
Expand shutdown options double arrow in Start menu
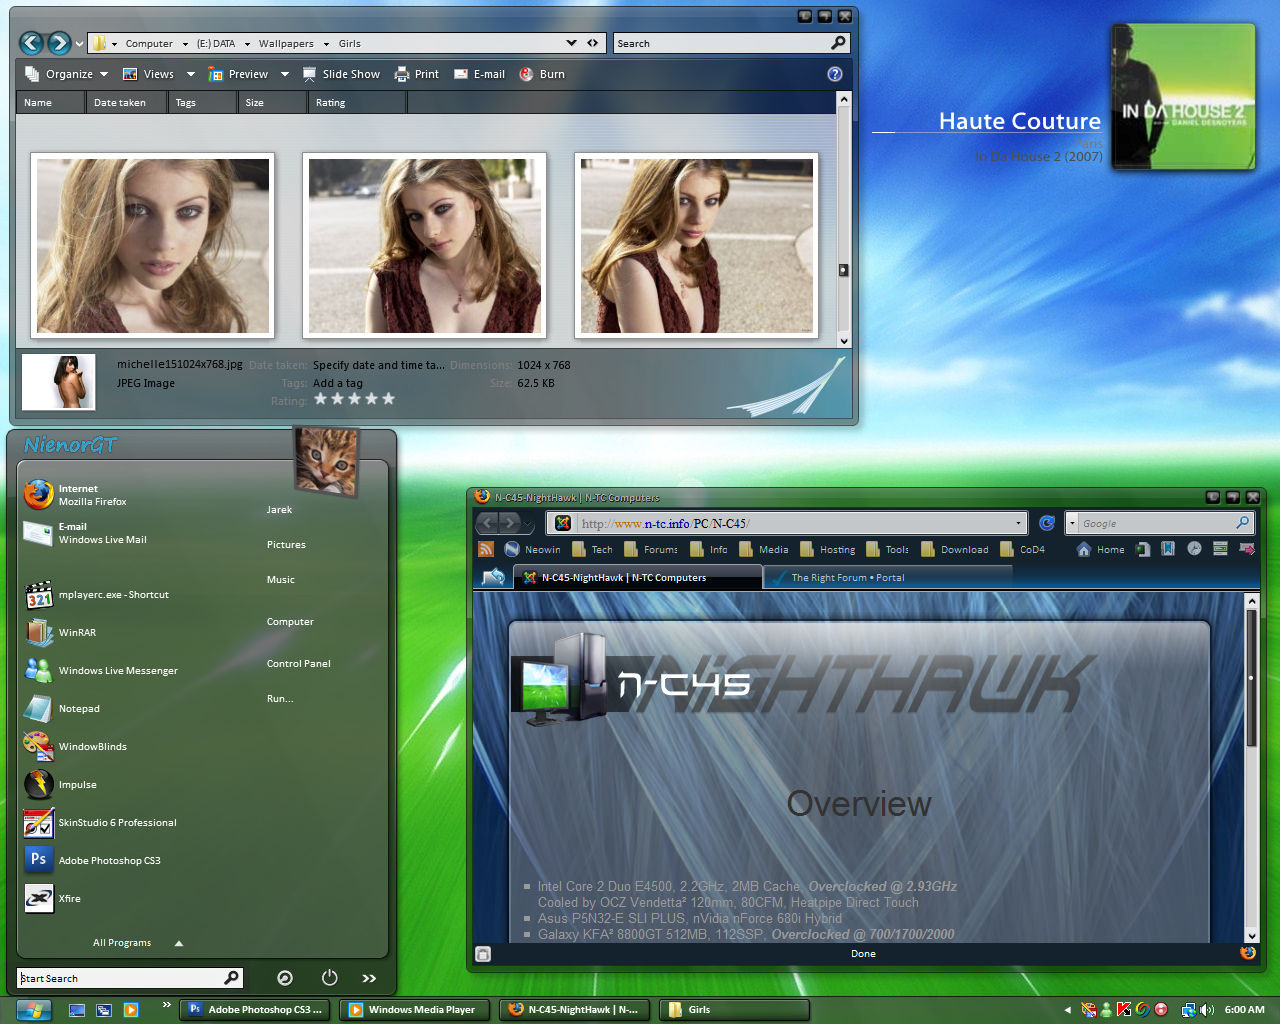click(369, 978)
